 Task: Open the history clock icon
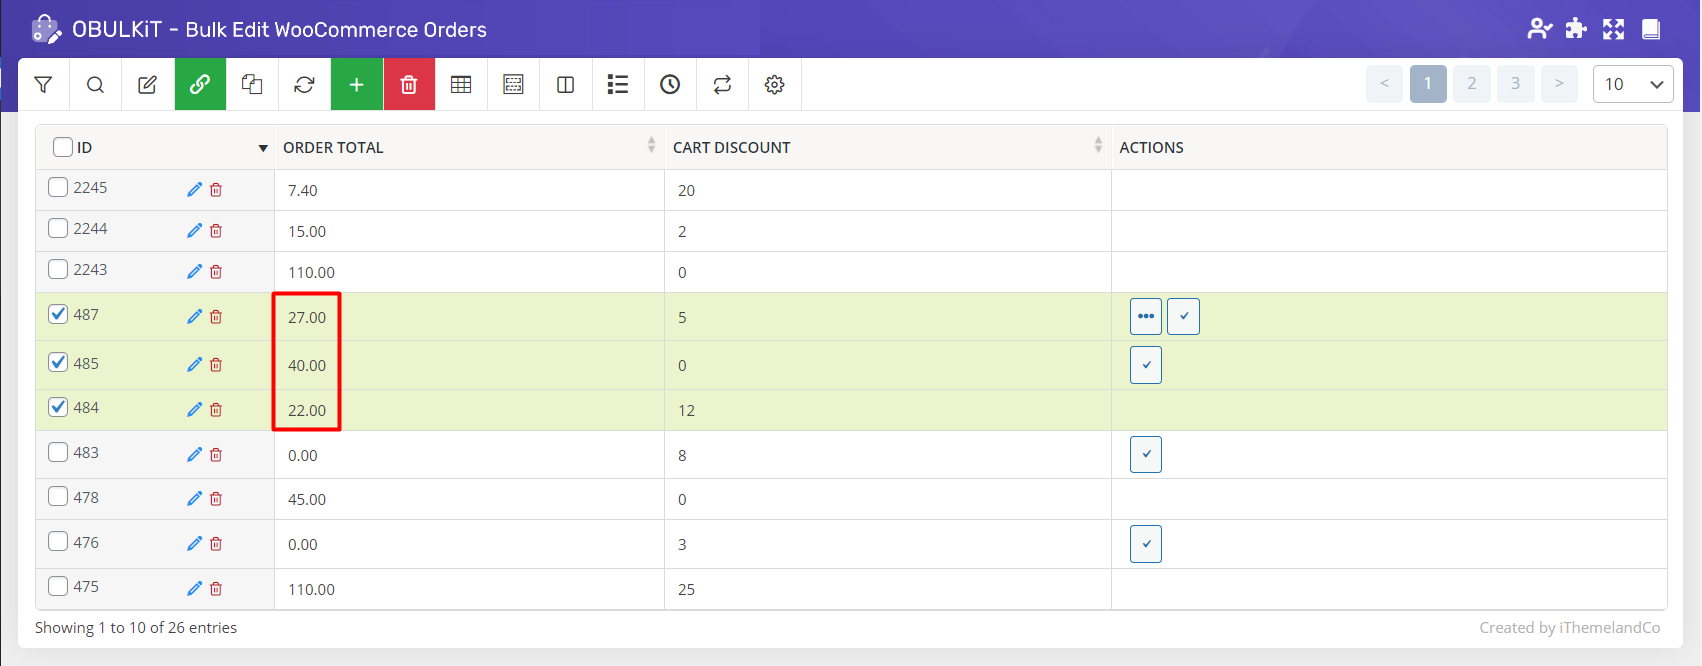click(670, 85)
